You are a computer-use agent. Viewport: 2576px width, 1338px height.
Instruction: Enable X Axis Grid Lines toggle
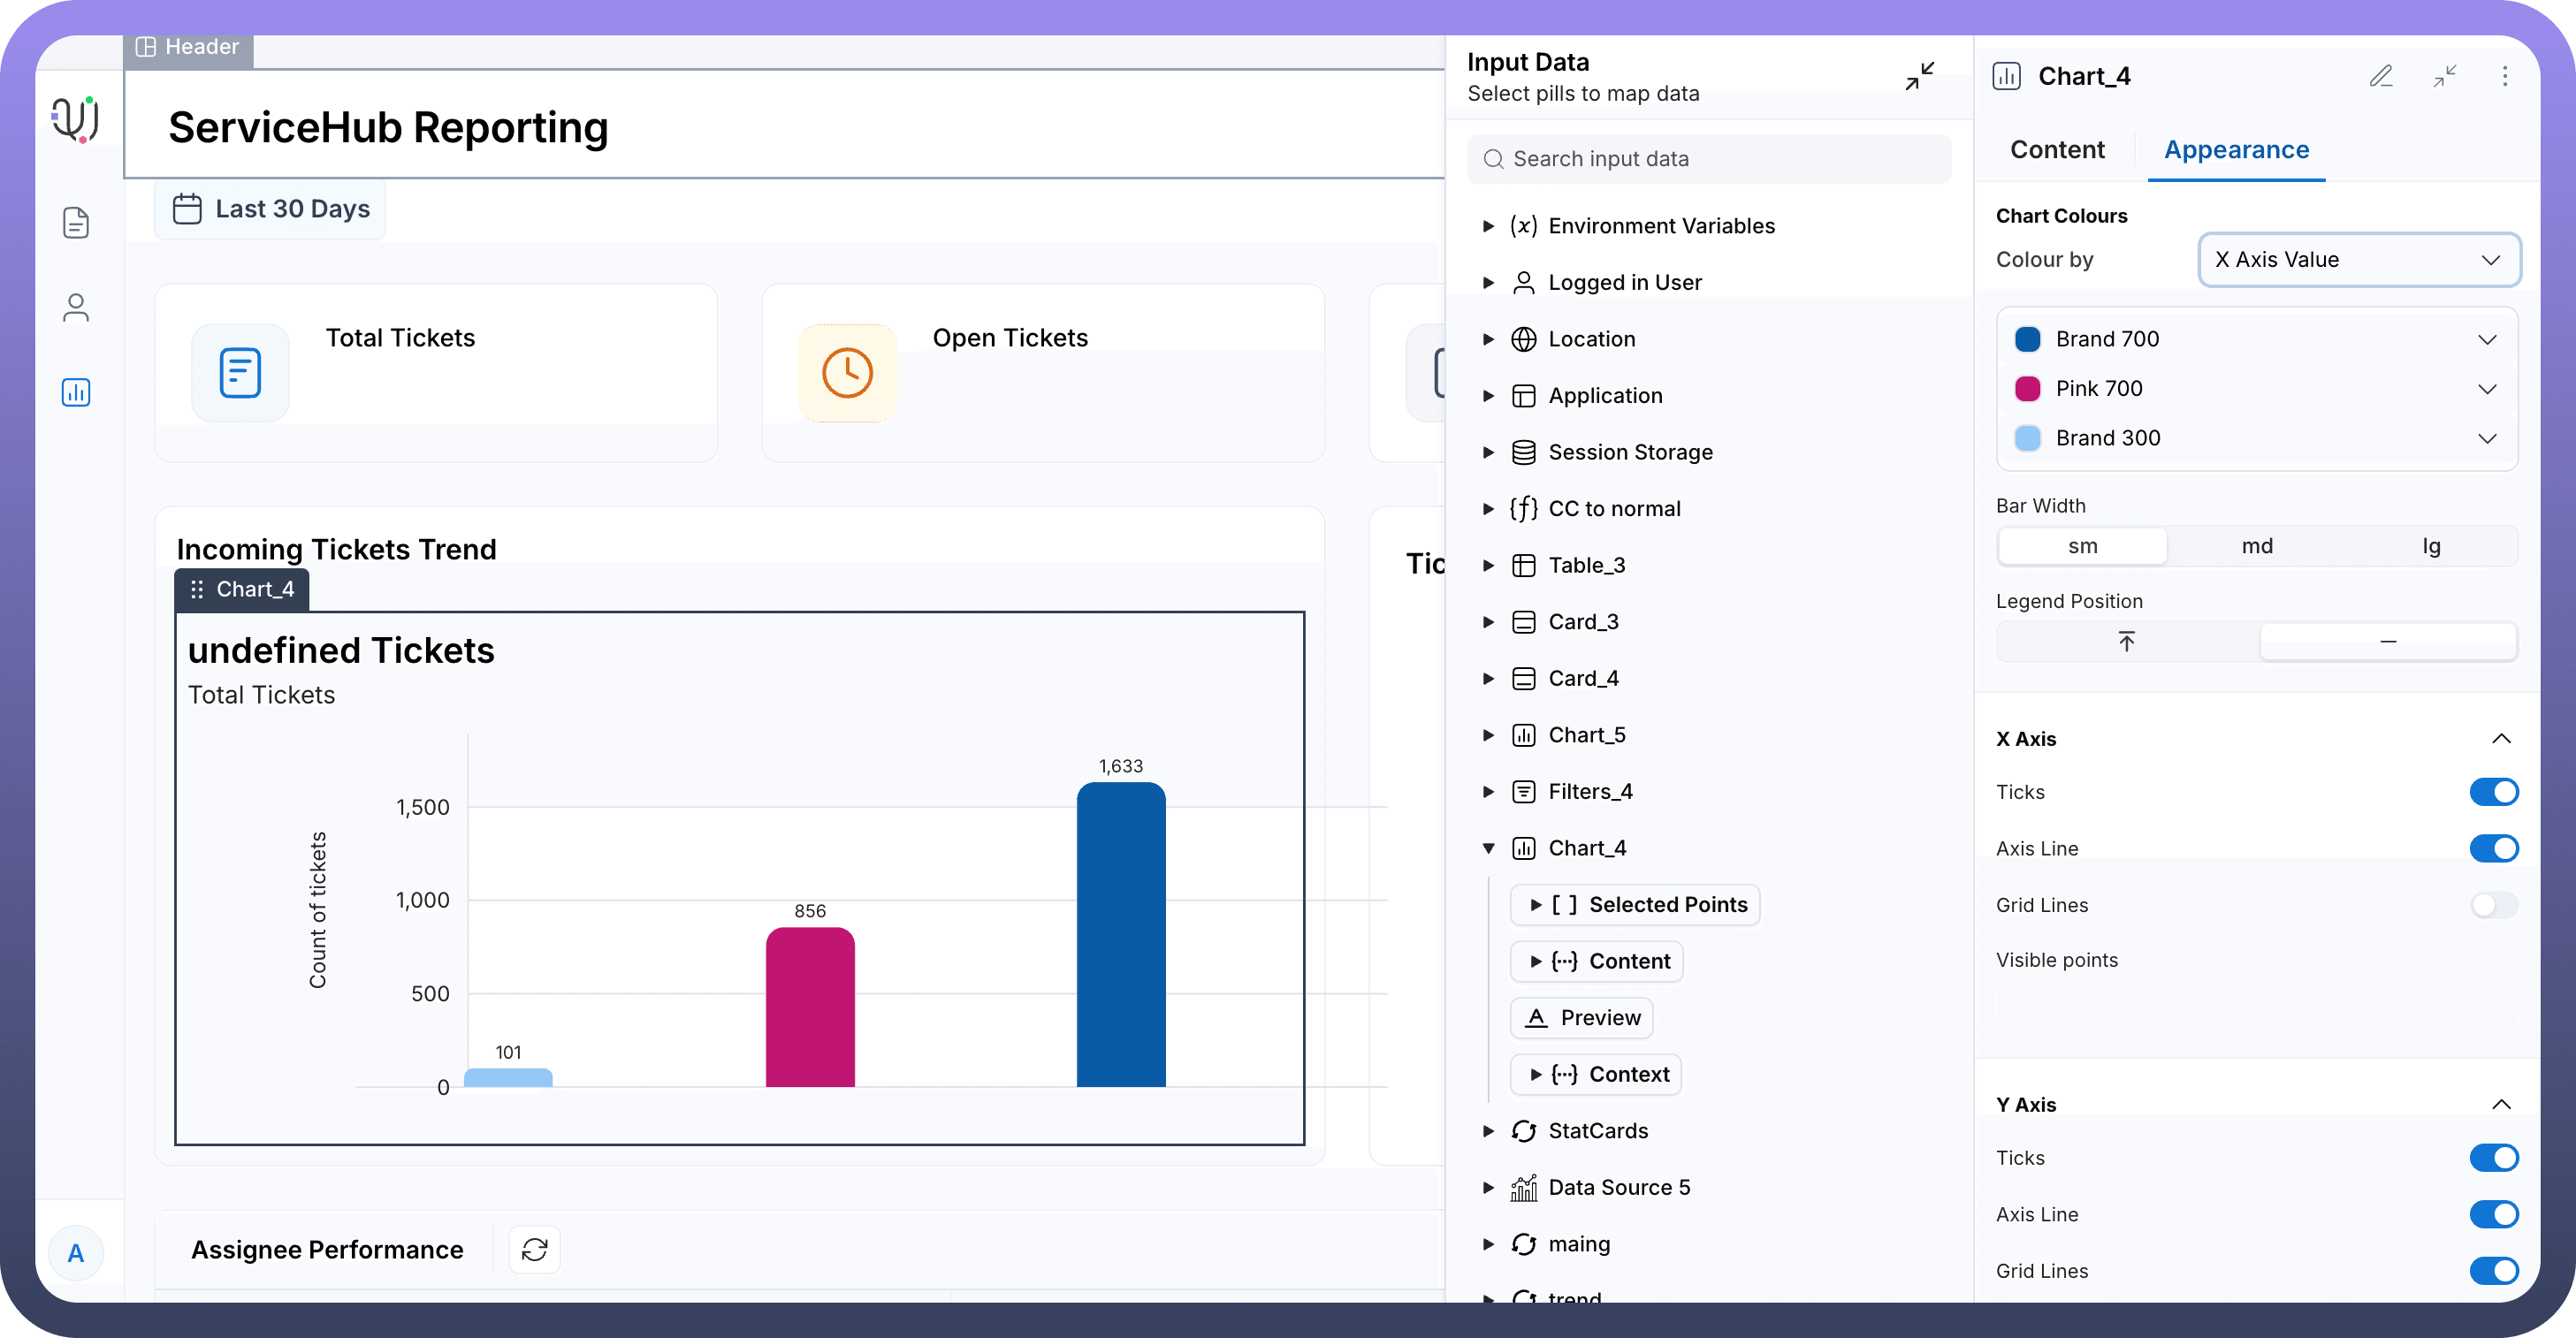click(2493, 905)
